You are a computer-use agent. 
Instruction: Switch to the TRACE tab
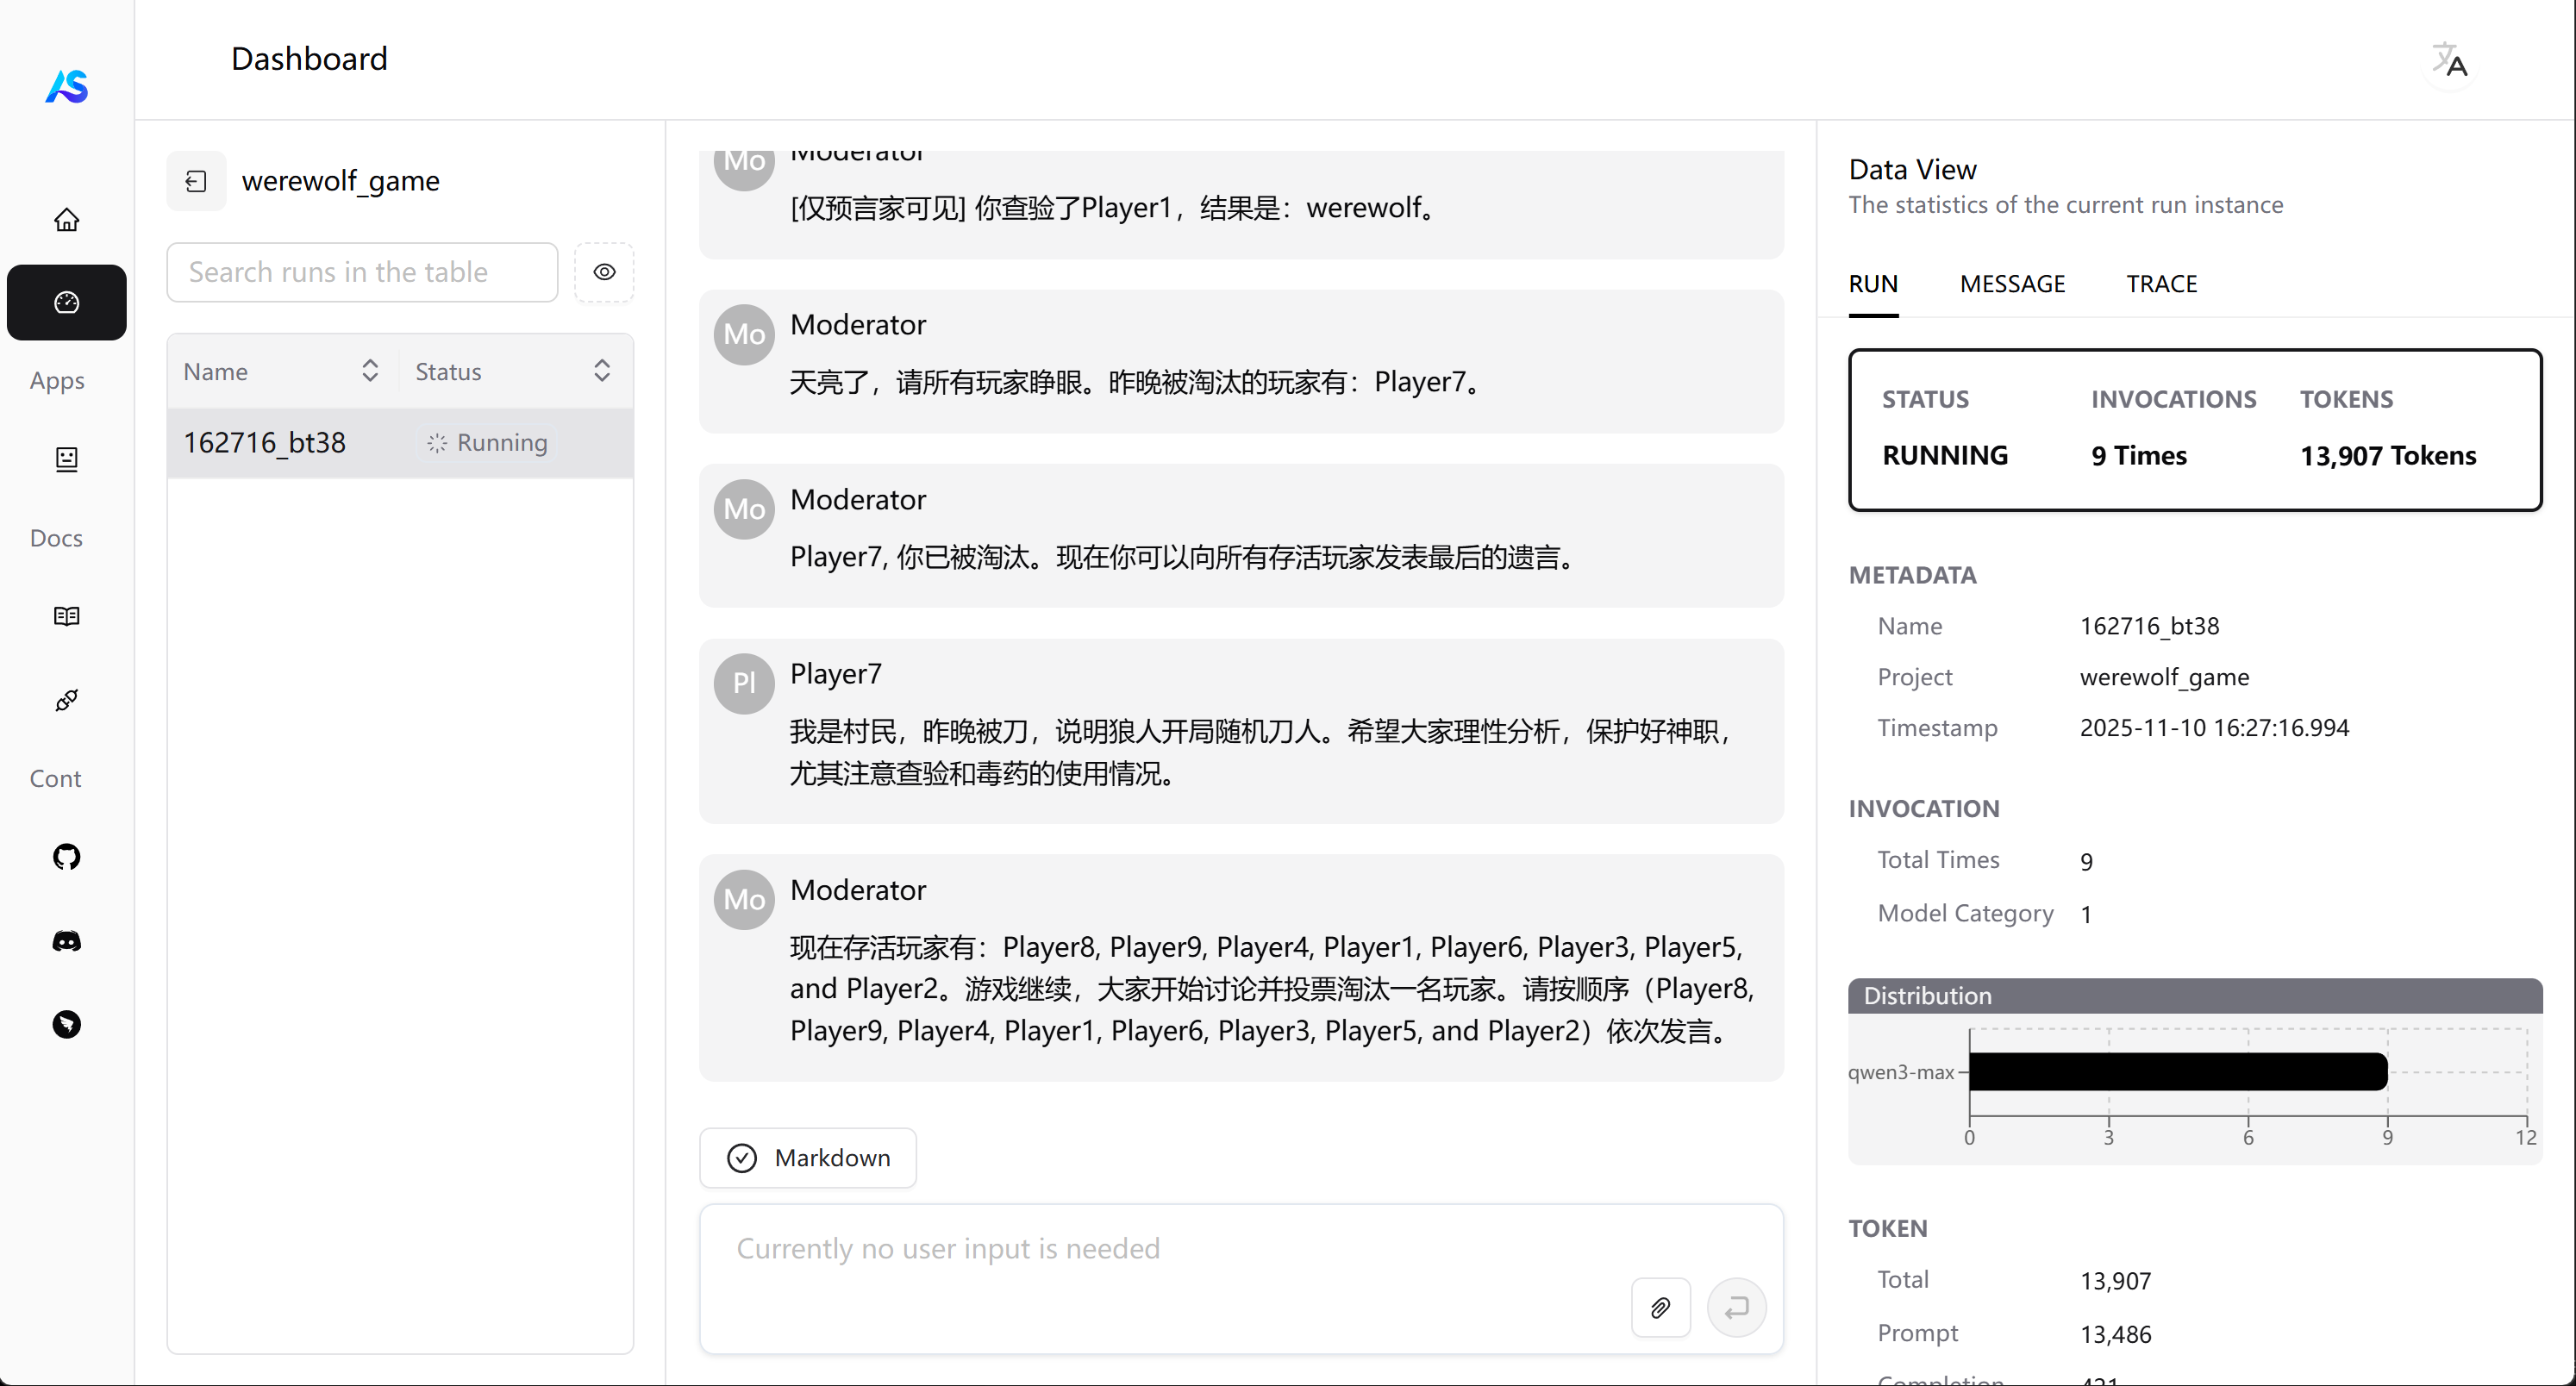pyautogui.click(x=2161, y=284)
